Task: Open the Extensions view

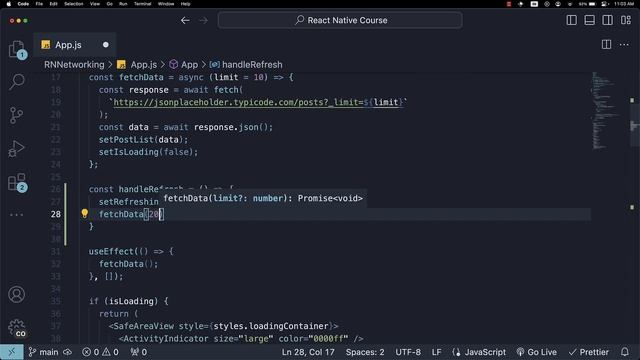Action: [x=17, y=182]
